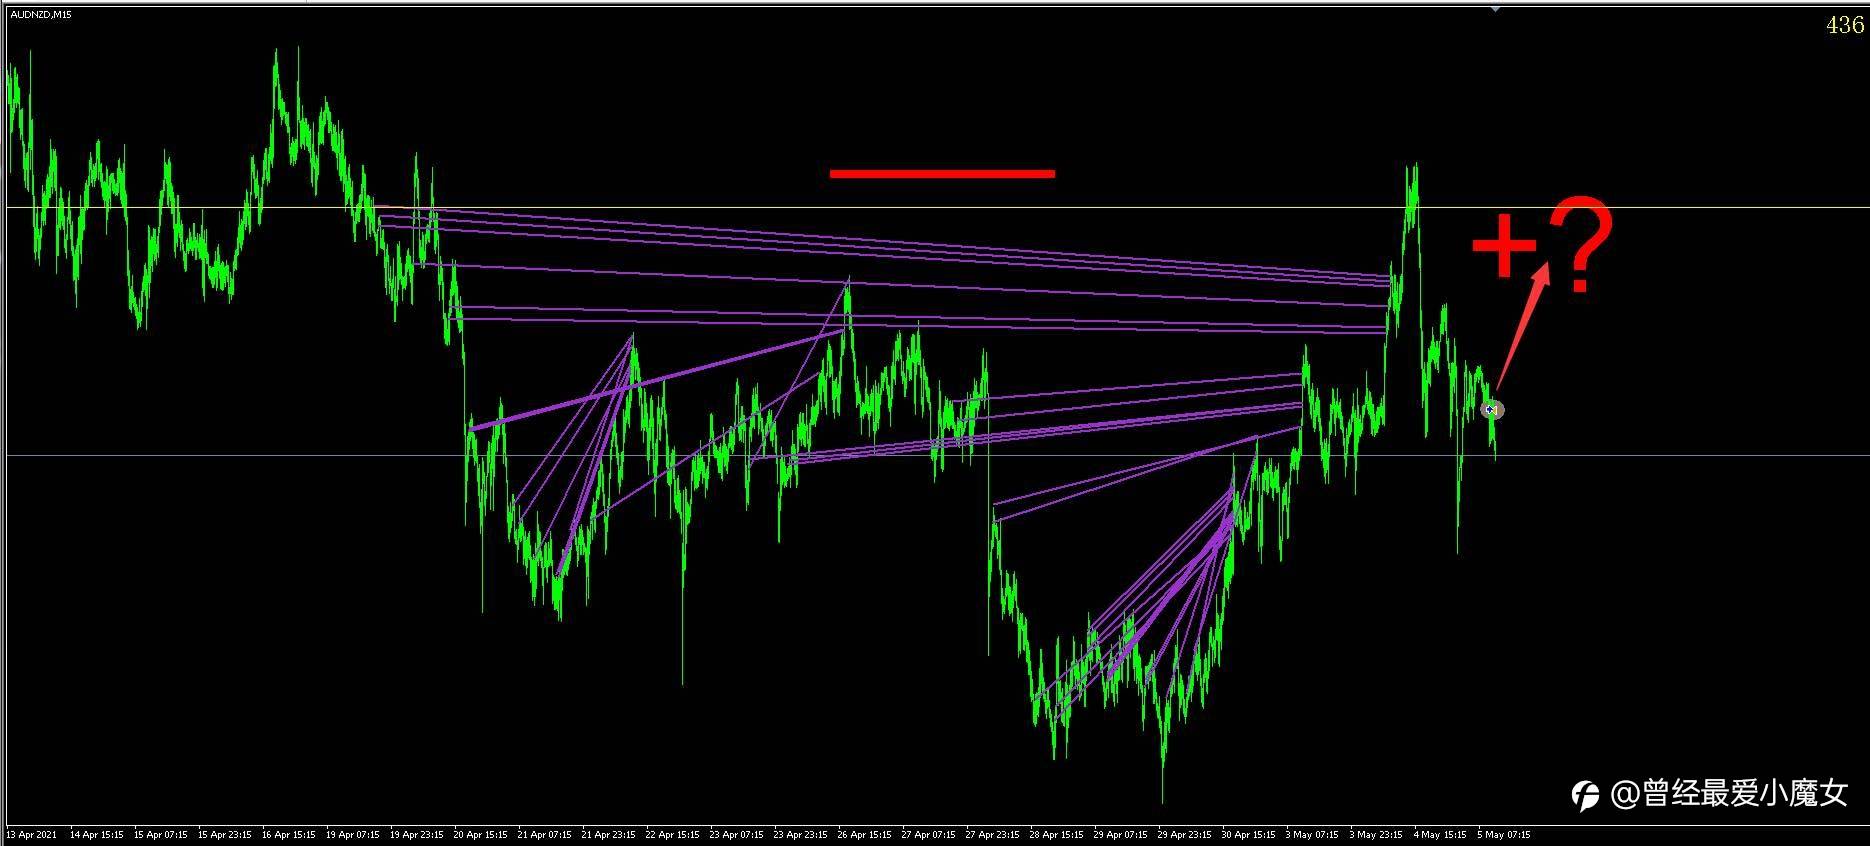Select the open trade arrow marker on chart
The width and height of the screenshot is (1870, 846).
[x=1492, y=409]
